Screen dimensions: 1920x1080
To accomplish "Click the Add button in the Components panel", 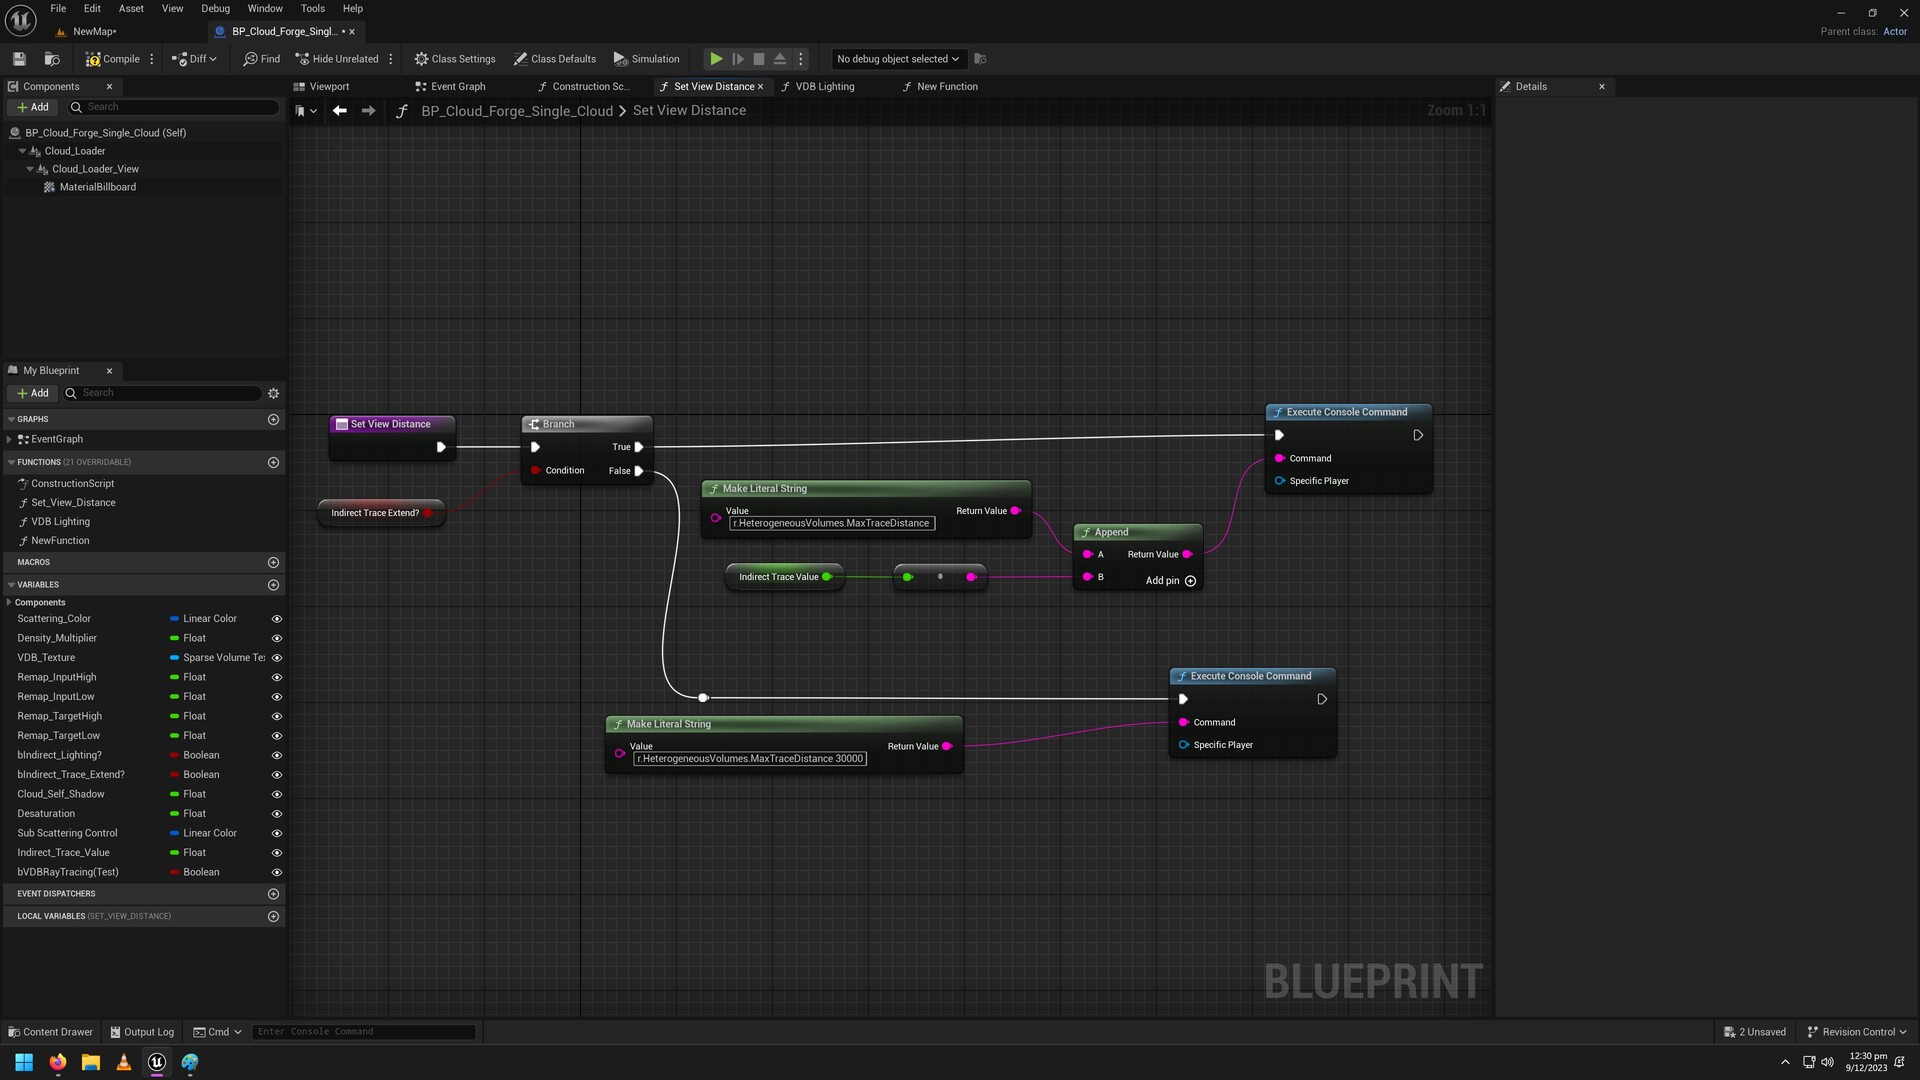I will (32, 106).
